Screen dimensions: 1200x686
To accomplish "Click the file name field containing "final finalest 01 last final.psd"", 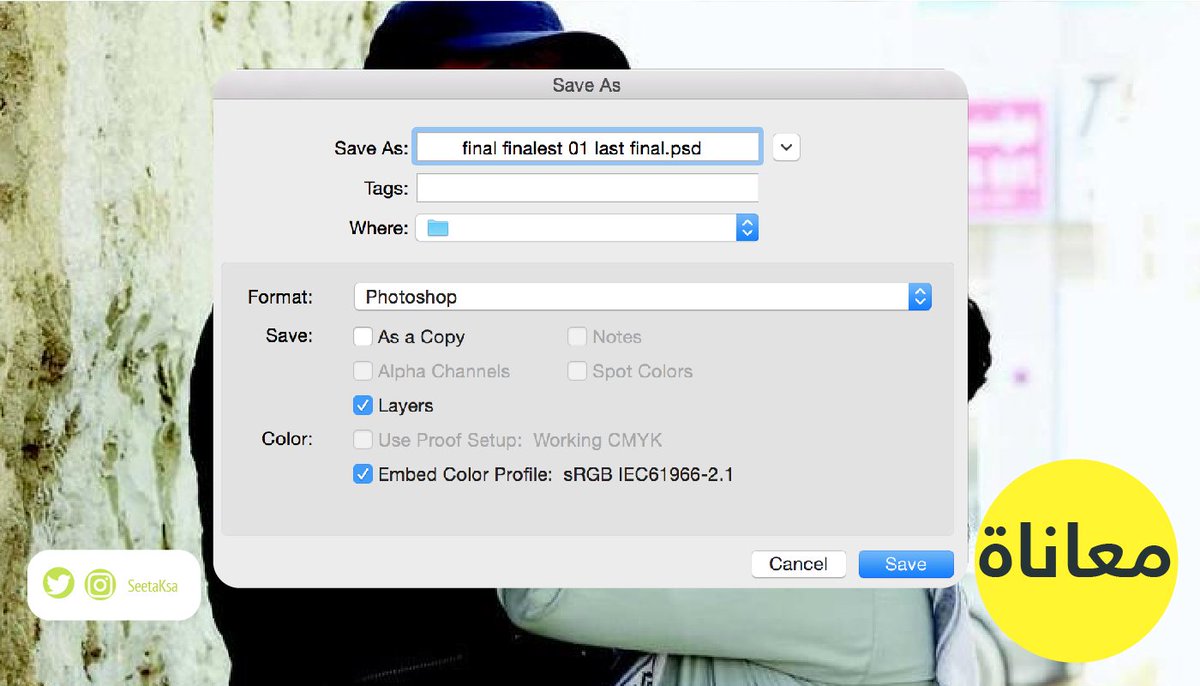I will coord(589,147).
